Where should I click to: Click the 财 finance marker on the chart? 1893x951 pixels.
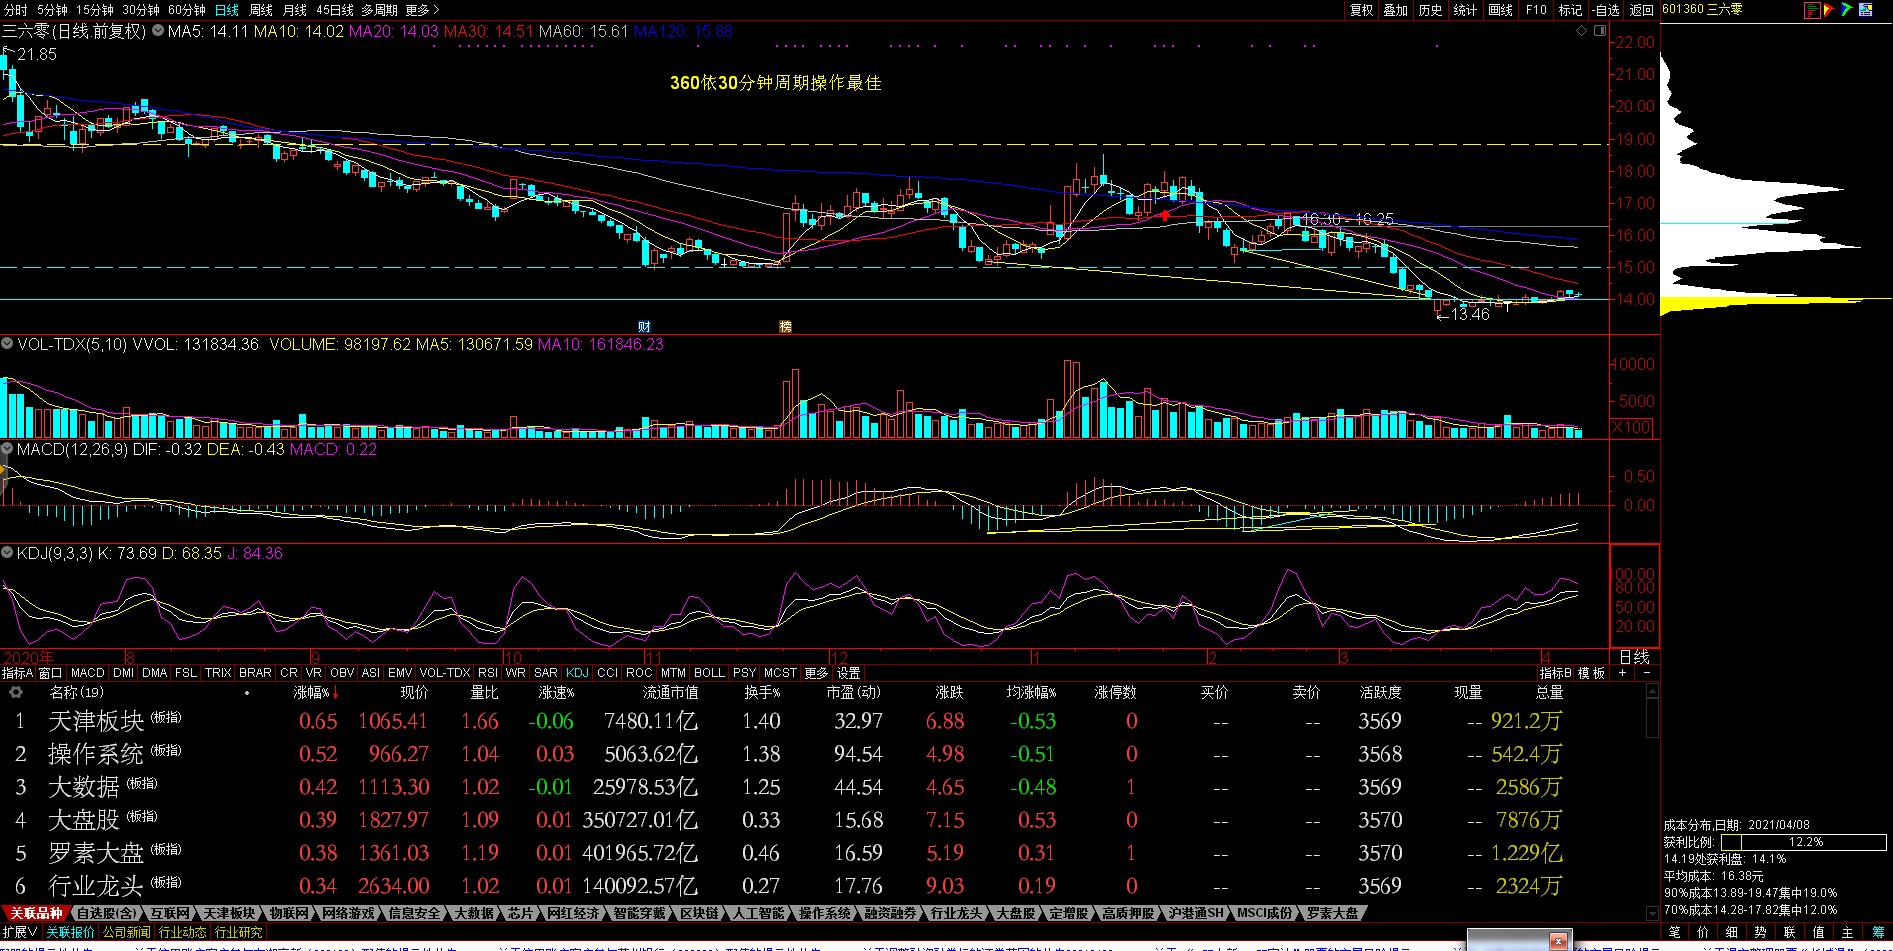coord(644,327)
